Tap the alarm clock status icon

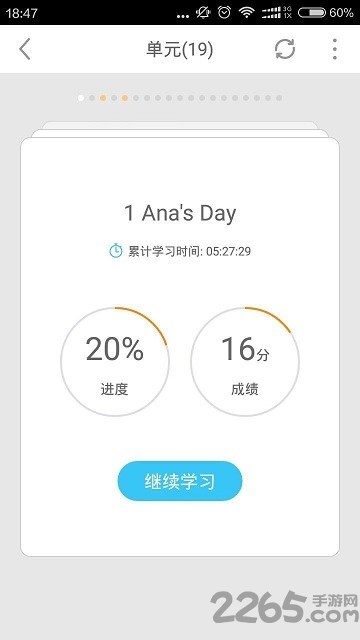(224, 13)
